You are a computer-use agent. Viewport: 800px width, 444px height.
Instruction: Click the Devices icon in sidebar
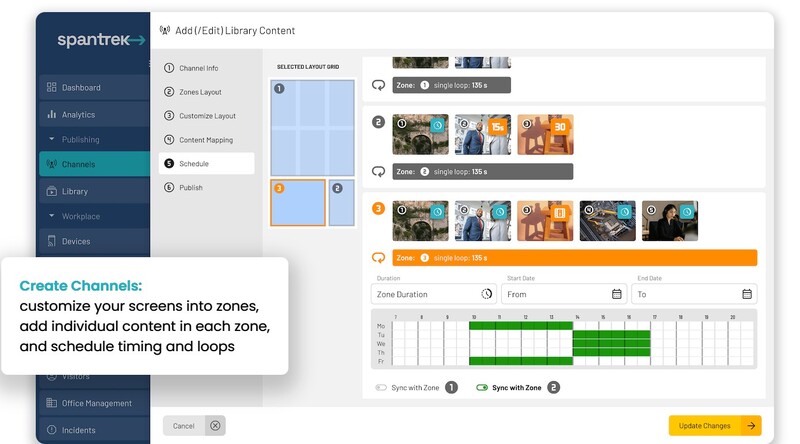(51, 241)
